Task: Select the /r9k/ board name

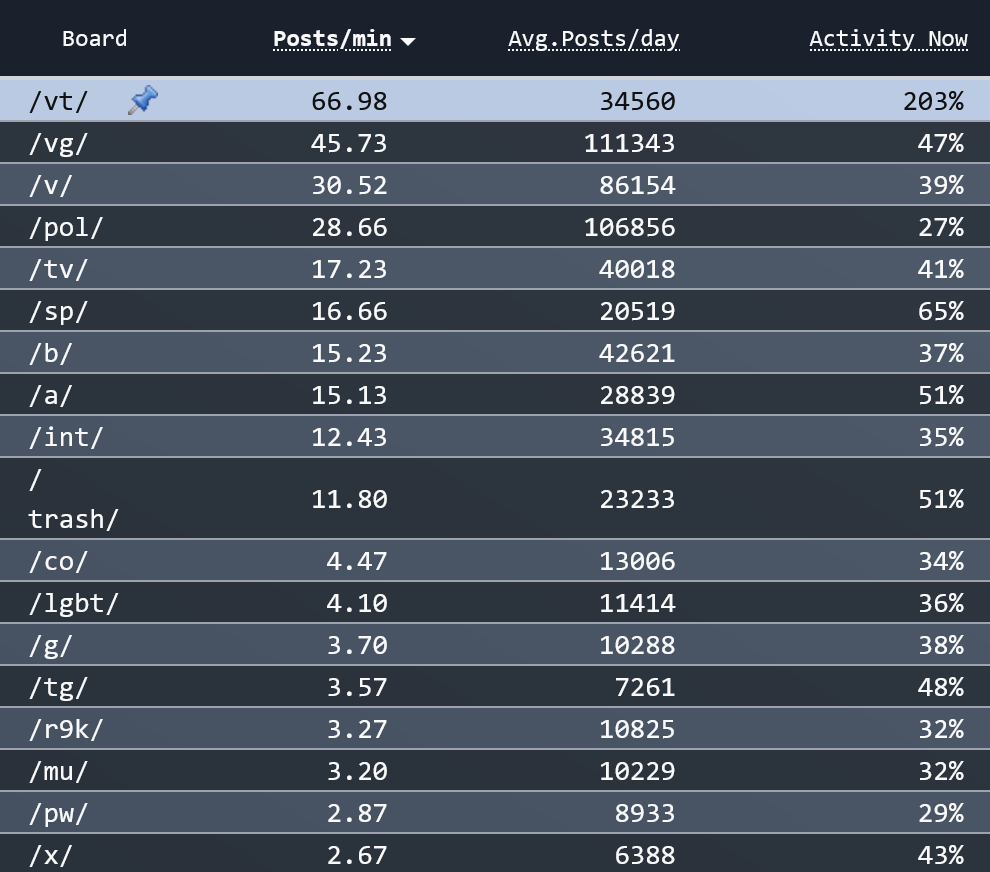Action: (66, 729)
